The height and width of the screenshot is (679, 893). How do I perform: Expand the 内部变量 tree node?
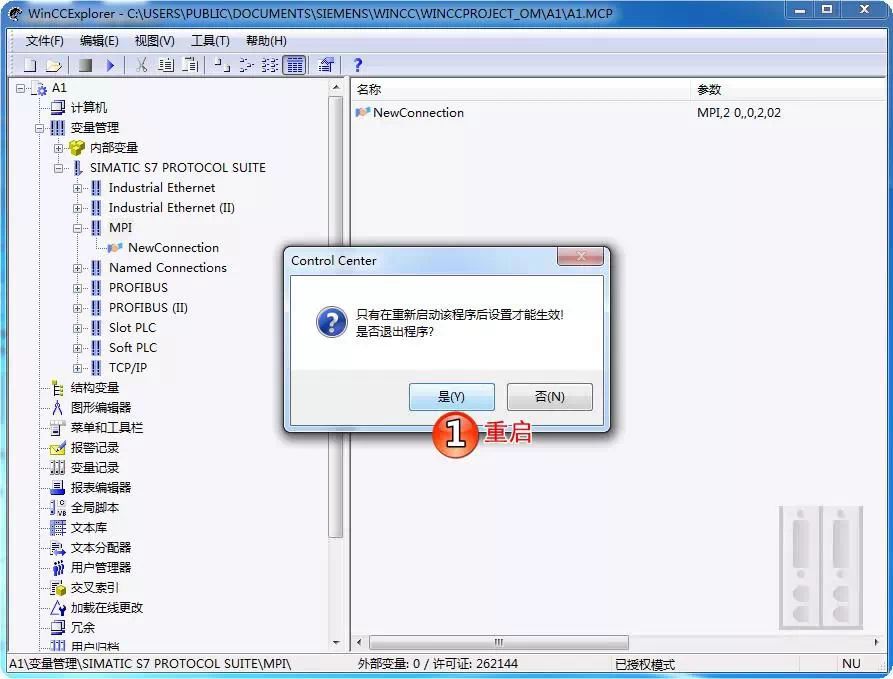point(58,148)
